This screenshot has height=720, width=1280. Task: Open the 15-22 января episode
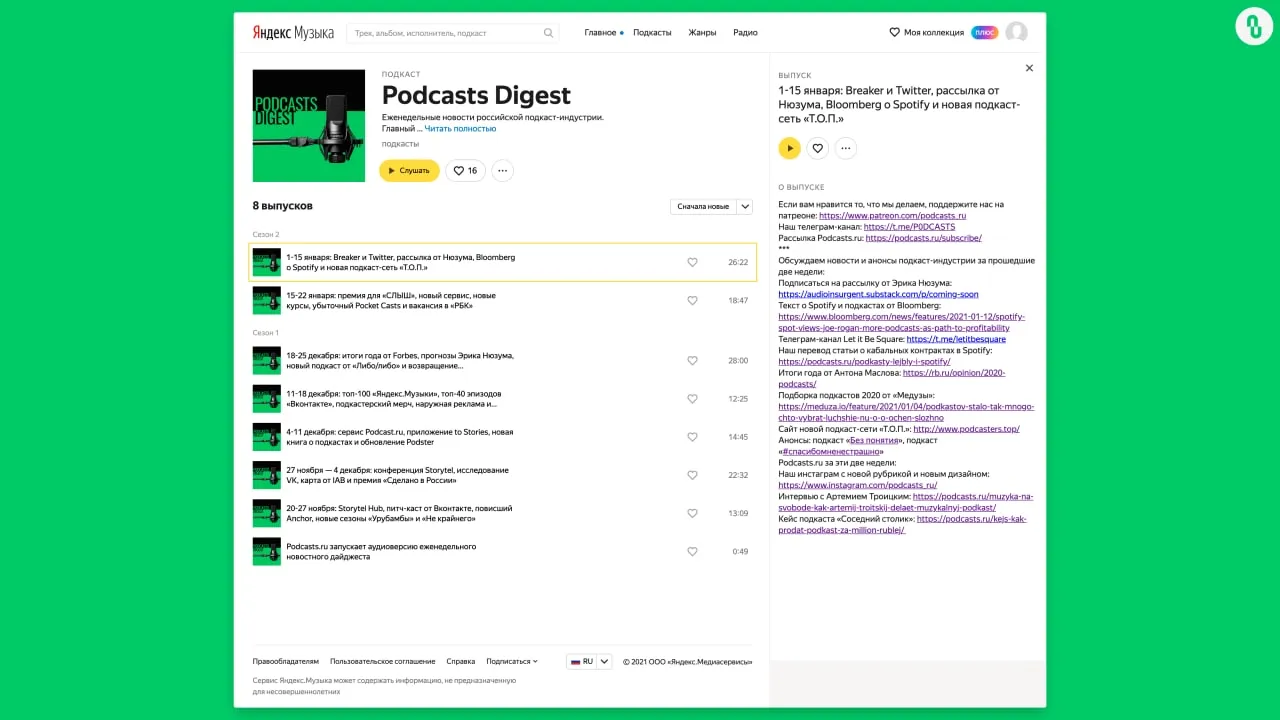click(503, 300)
